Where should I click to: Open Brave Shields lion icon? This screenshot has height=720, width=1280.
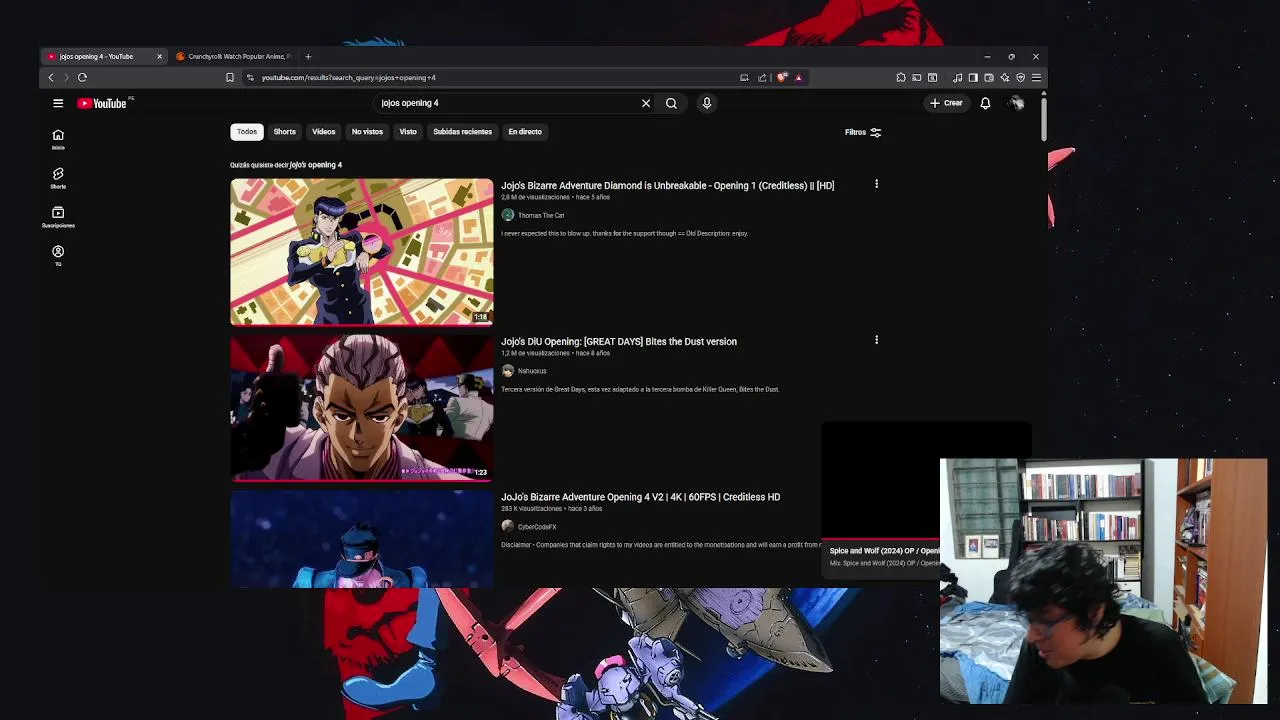point(782,77)
